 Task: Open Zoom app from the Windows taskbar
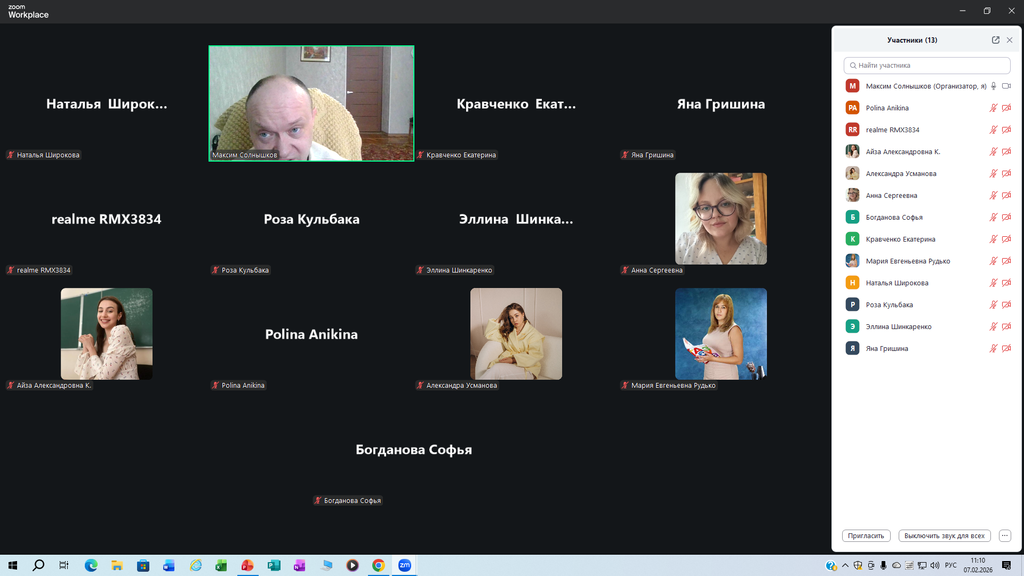coord(405,565)
